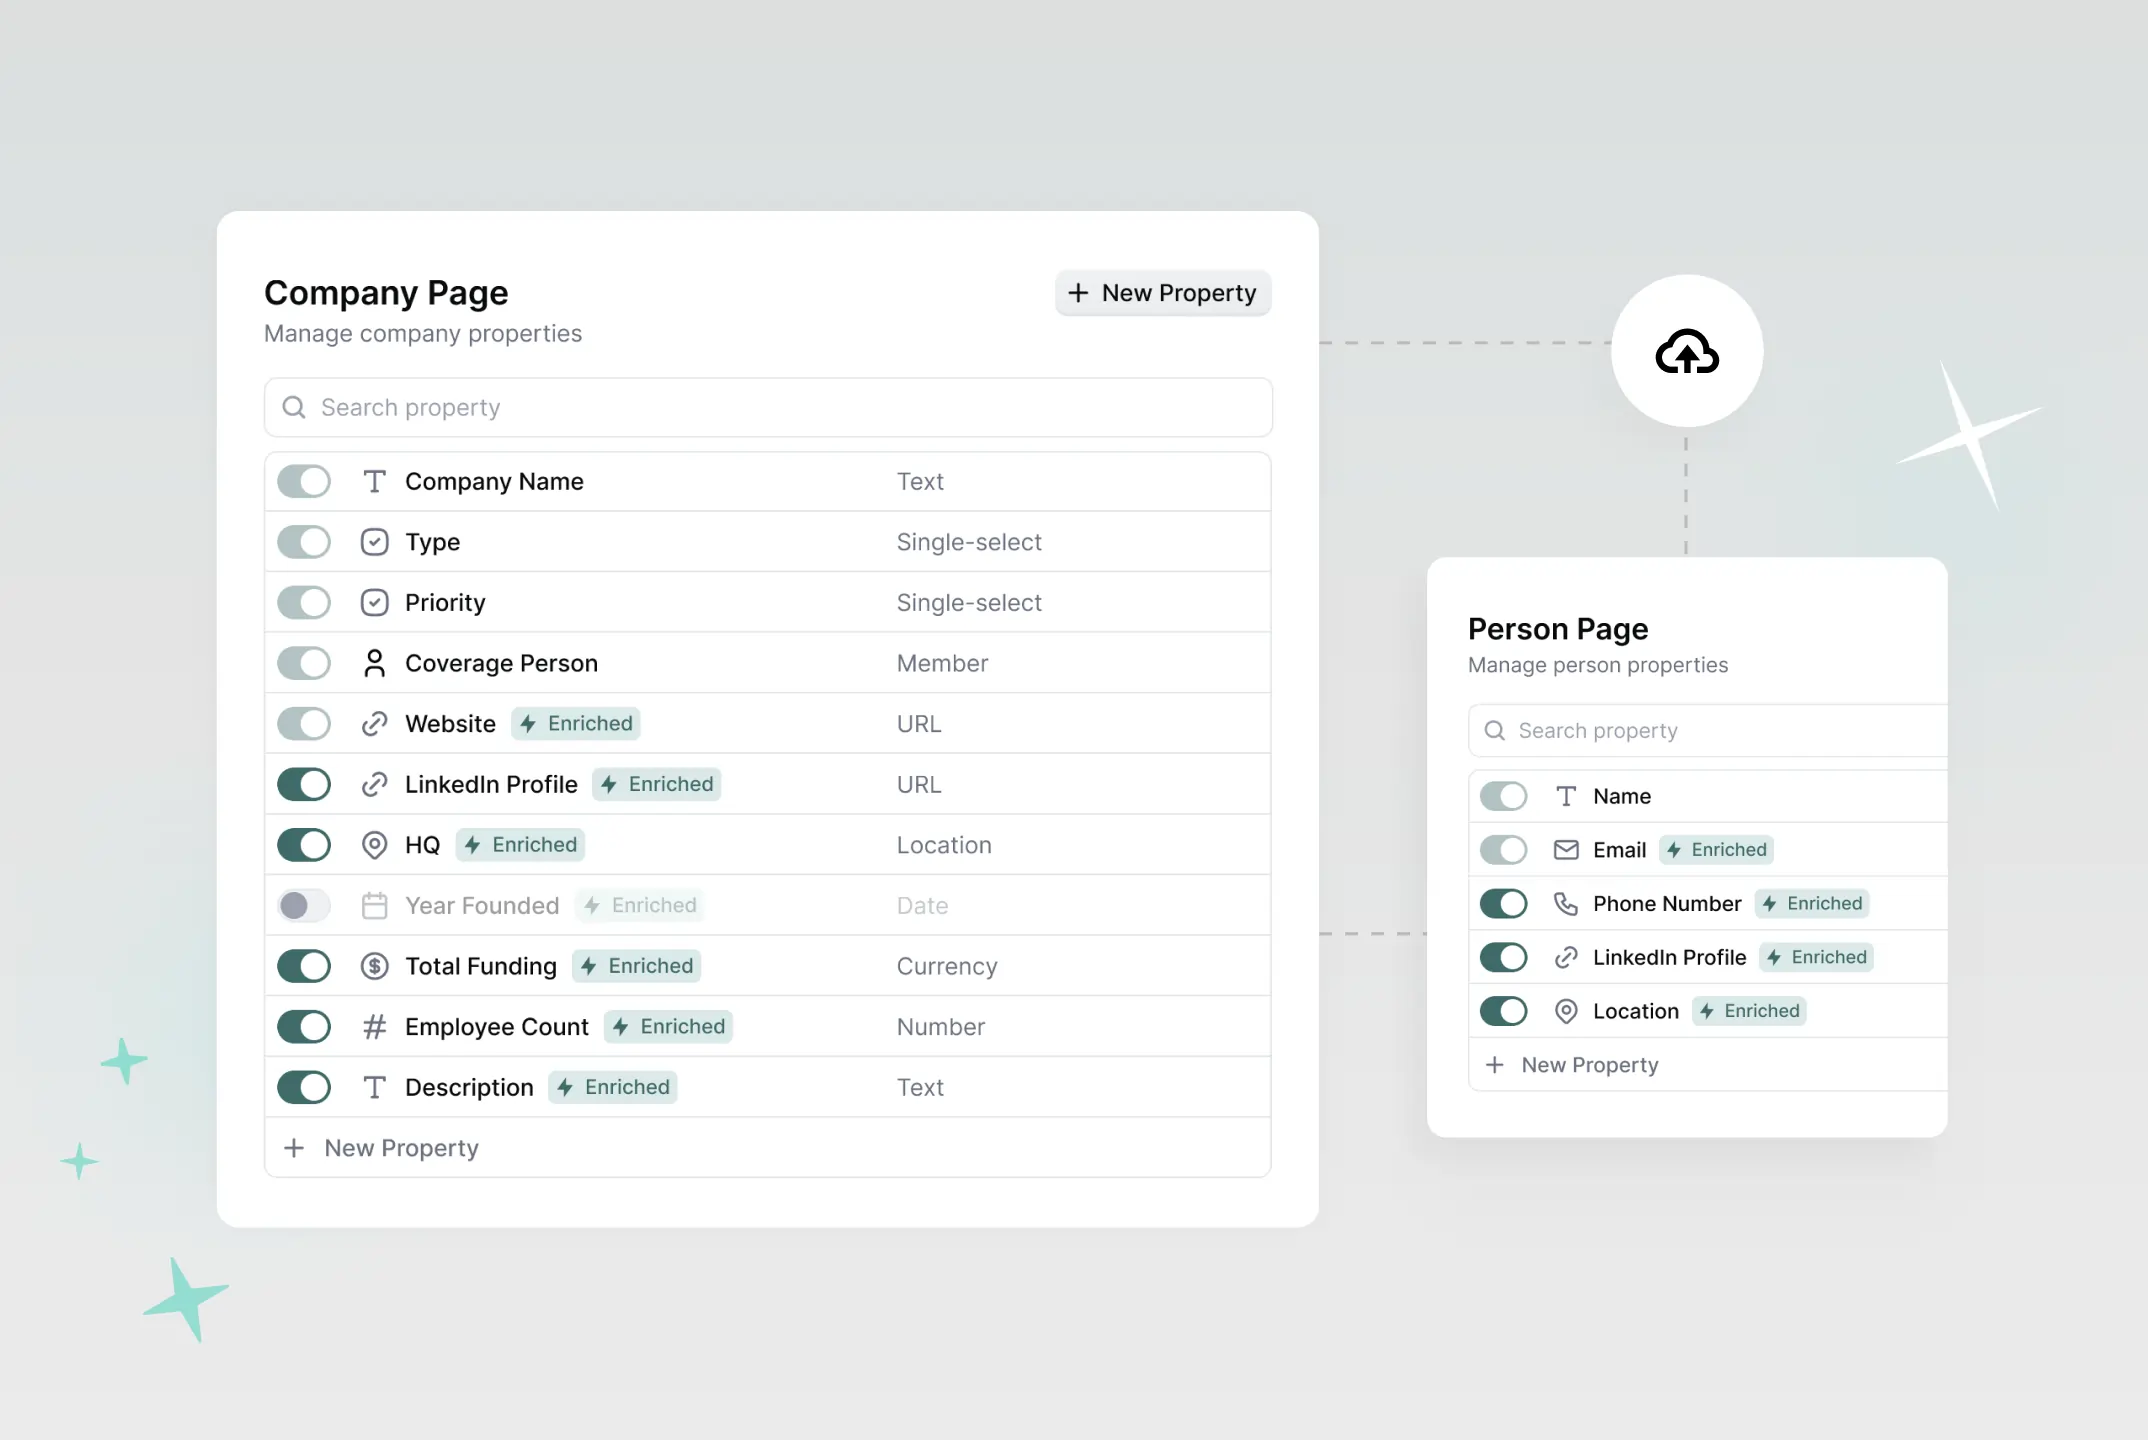Click the dollar icon beside Total Funding
This screenshot has height=1440, width=2148.
(x=374, y=966)
